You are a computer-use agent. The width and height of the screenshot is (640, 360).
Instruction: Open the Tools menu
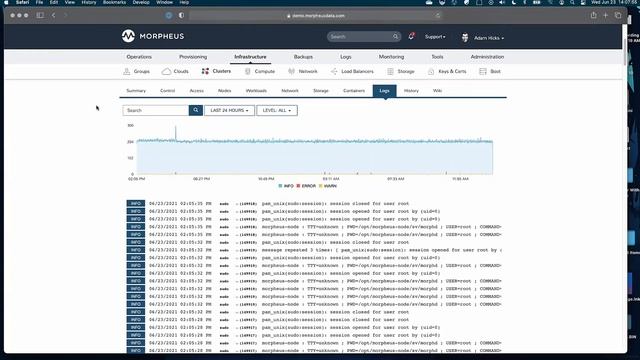coord(437,57)
